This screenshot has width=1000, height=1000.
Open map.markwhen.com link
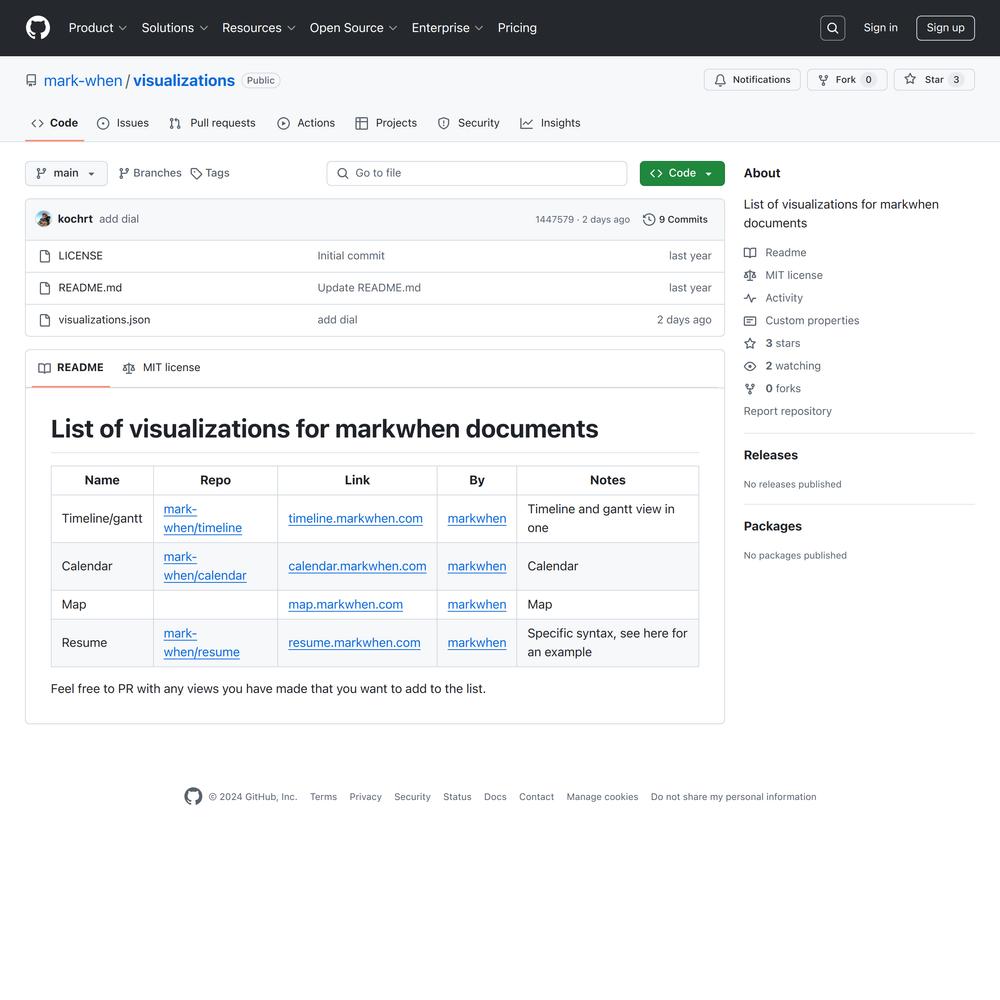click(346, 605)
